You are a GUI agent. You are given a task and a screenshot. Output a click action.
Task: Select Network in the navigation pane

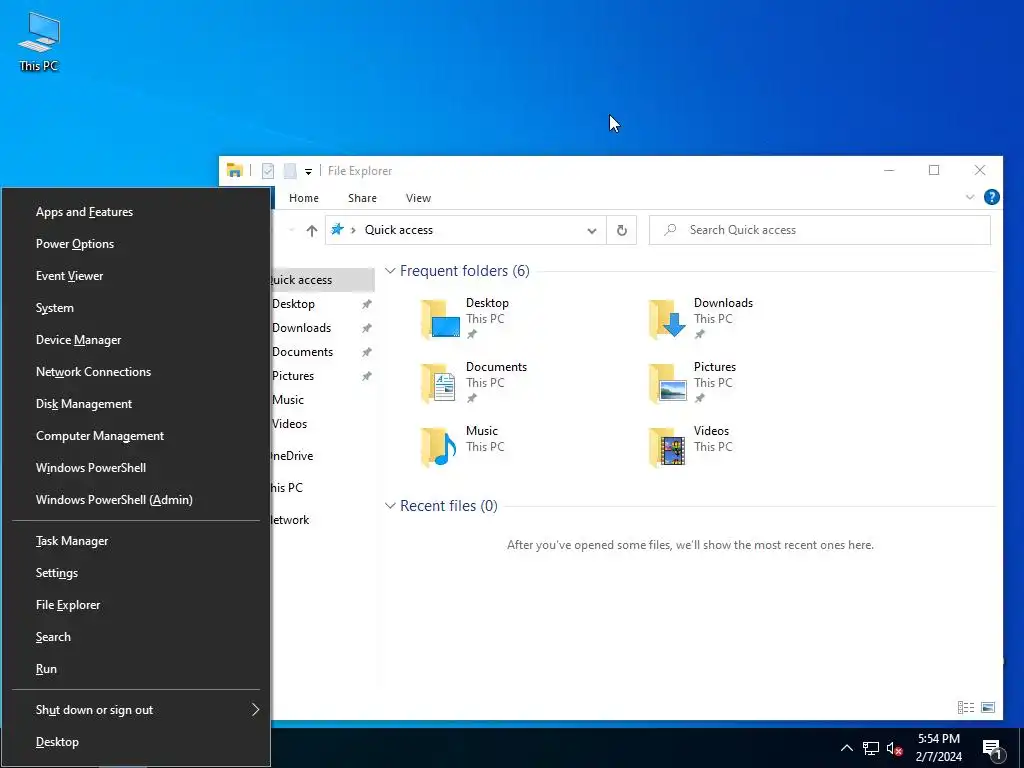[290, 520]
